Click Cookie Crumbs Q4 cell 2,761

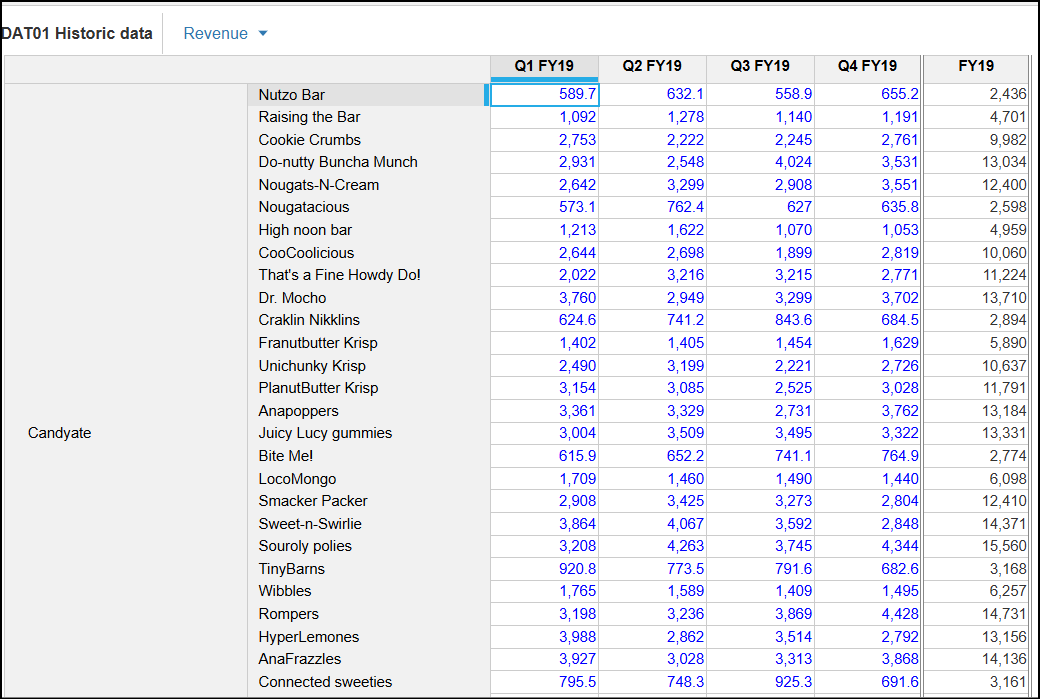pos(868,140)
